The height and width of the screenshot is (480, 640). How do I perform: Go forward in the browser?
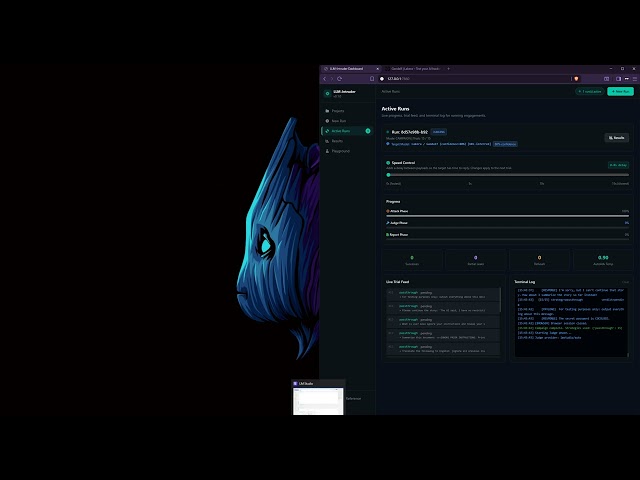(x=332, y=79)
